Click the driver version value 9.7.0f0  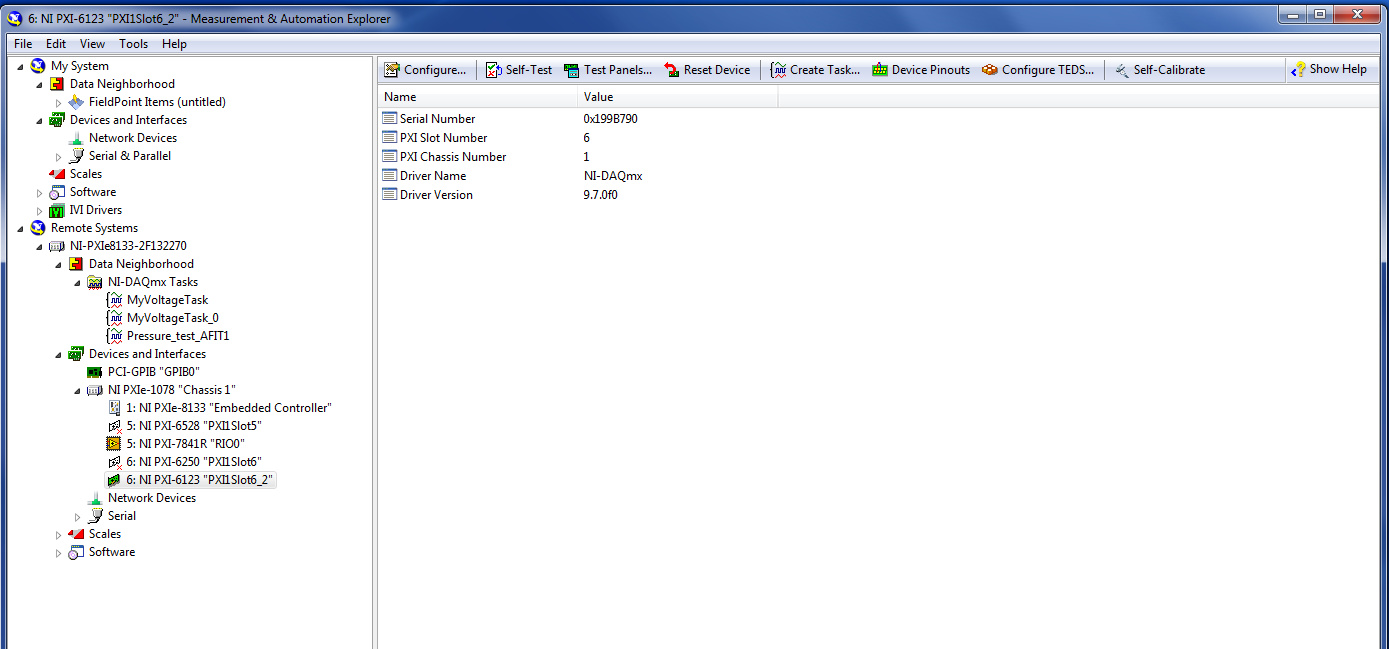(601, 195)
